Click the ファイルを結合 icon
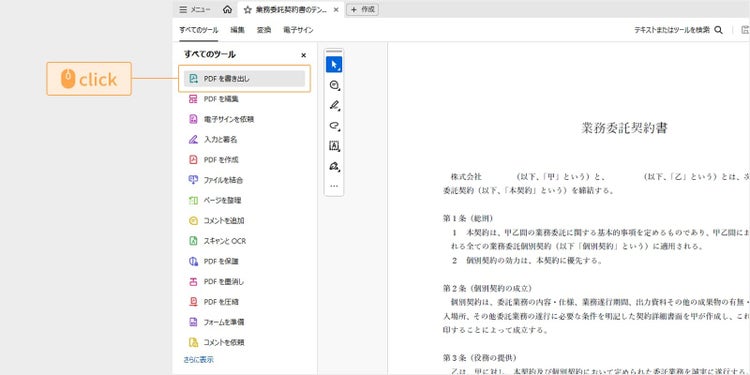Image resolution: width=750 pixels, height=375 pixels. [x=193, y=180]
